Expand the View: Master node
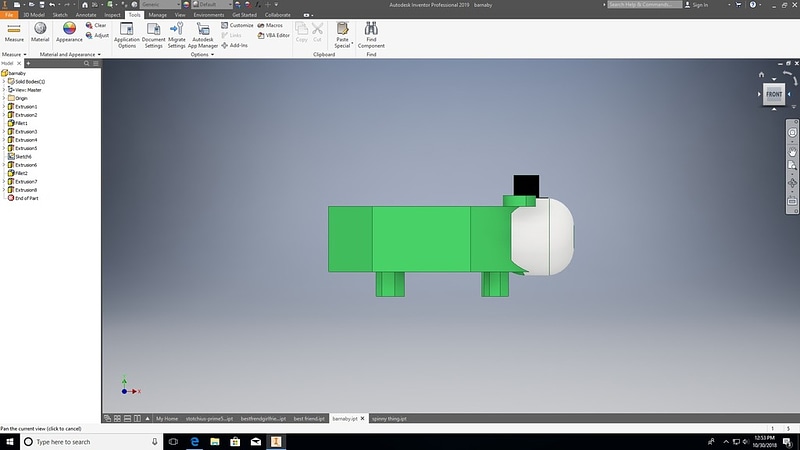The image size is (800, 450). [4, 90]
